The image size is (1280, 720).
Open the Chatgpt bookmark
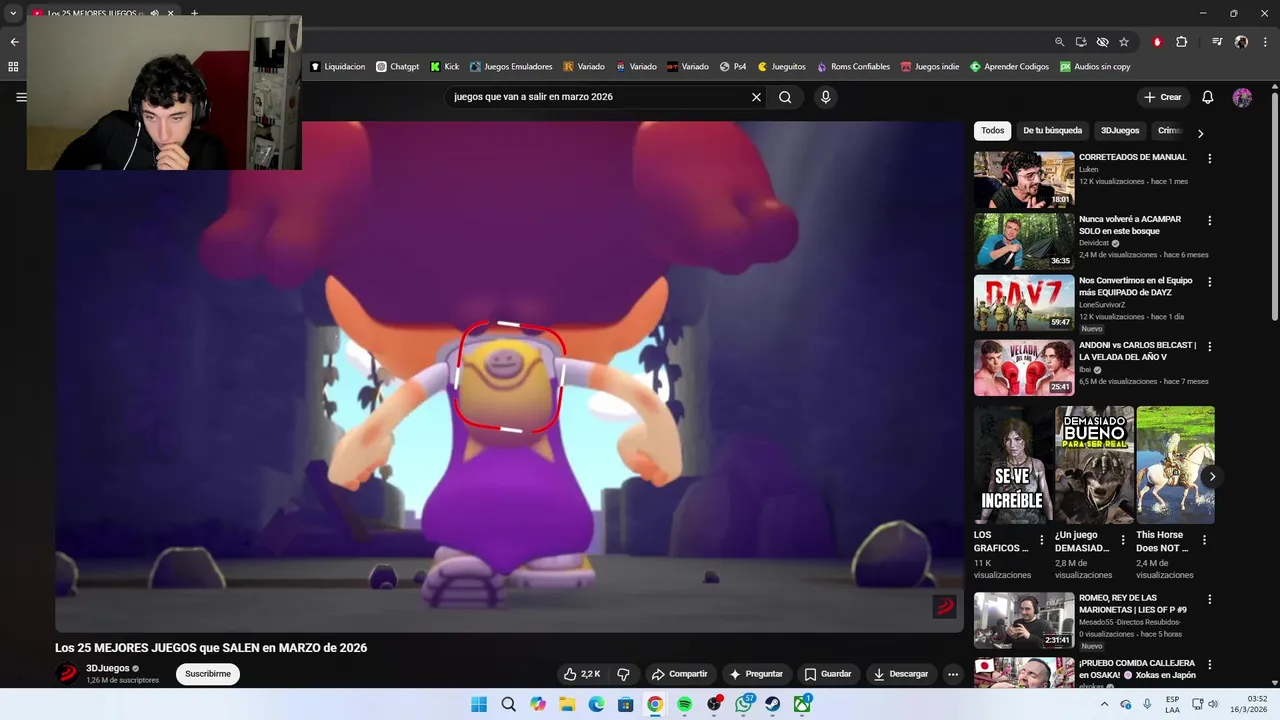click(397, 67)
